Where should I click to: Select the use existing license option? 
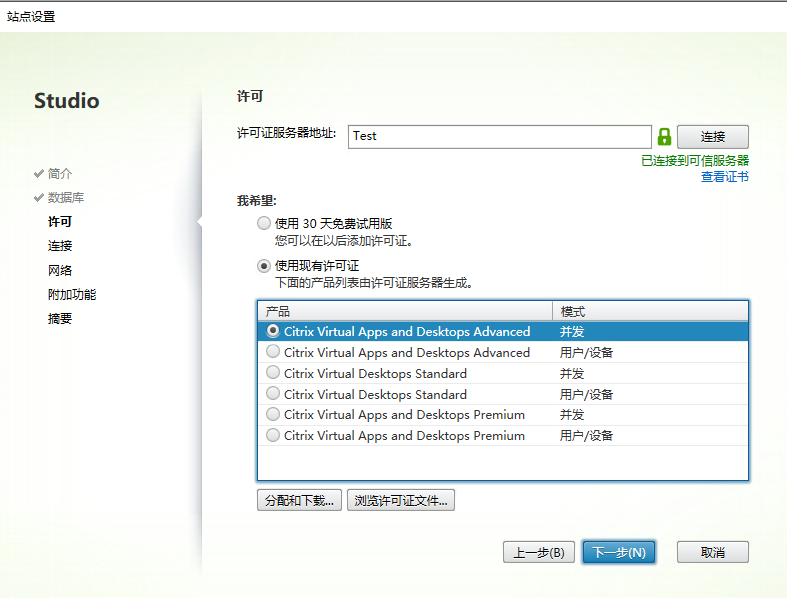(264, 266)
